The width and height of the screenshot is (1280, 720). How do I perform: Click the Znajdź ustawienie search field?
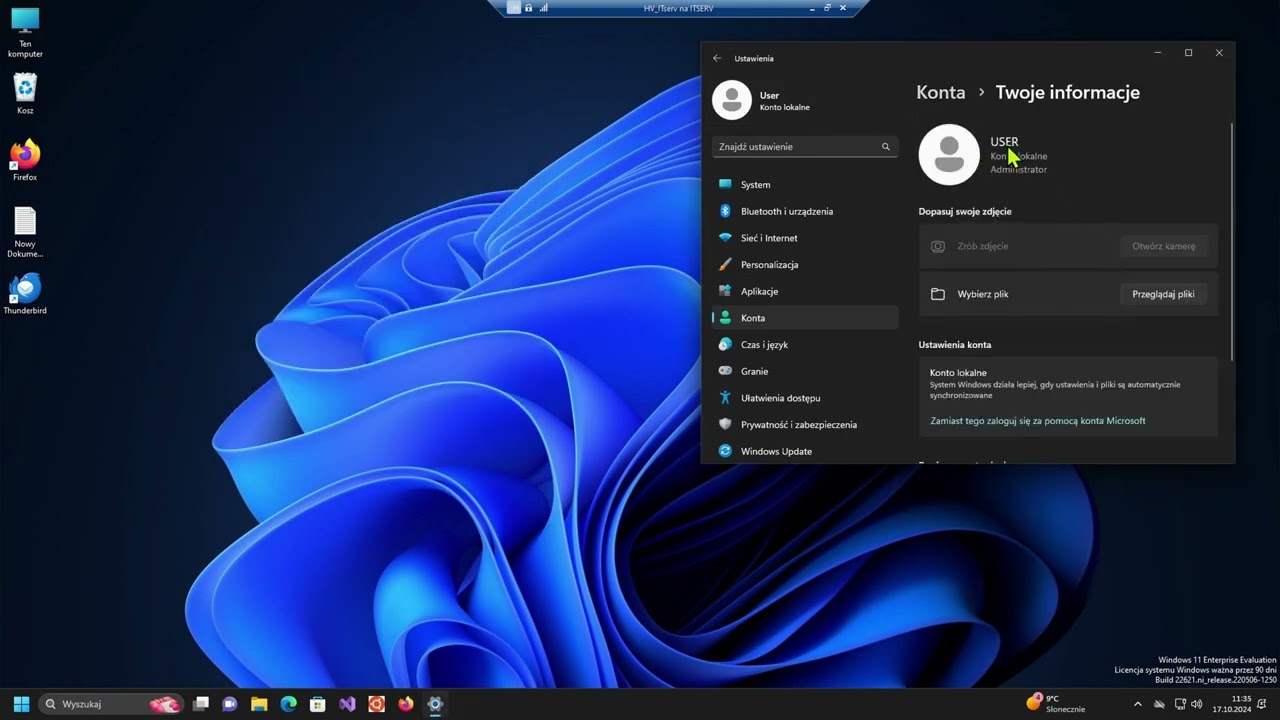pyautogui.click(x=797, y=147)
